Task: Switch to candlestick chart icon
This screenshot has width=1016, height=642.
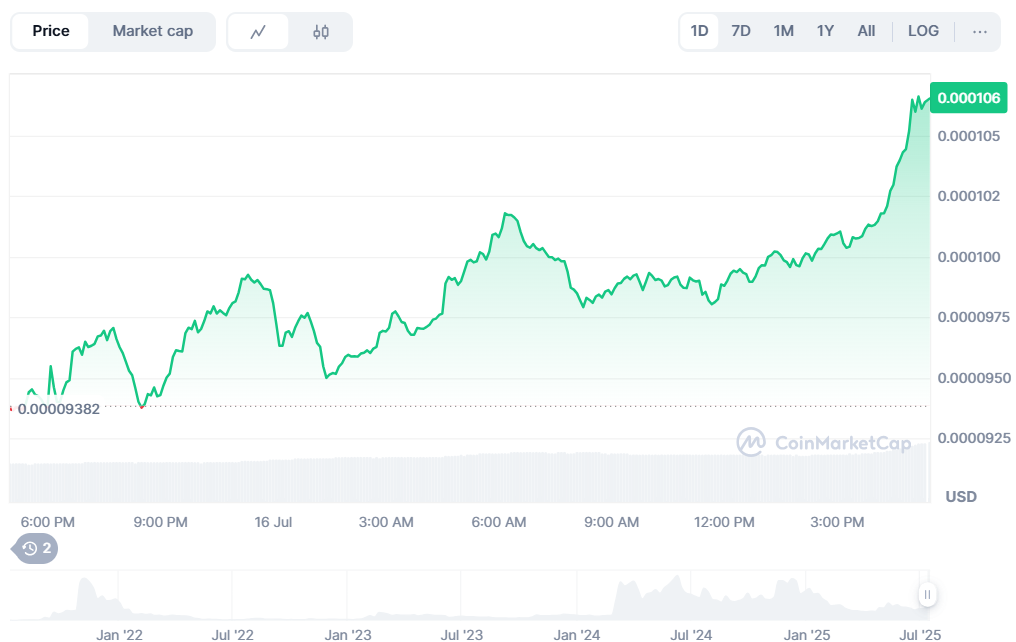Action: 321,32
